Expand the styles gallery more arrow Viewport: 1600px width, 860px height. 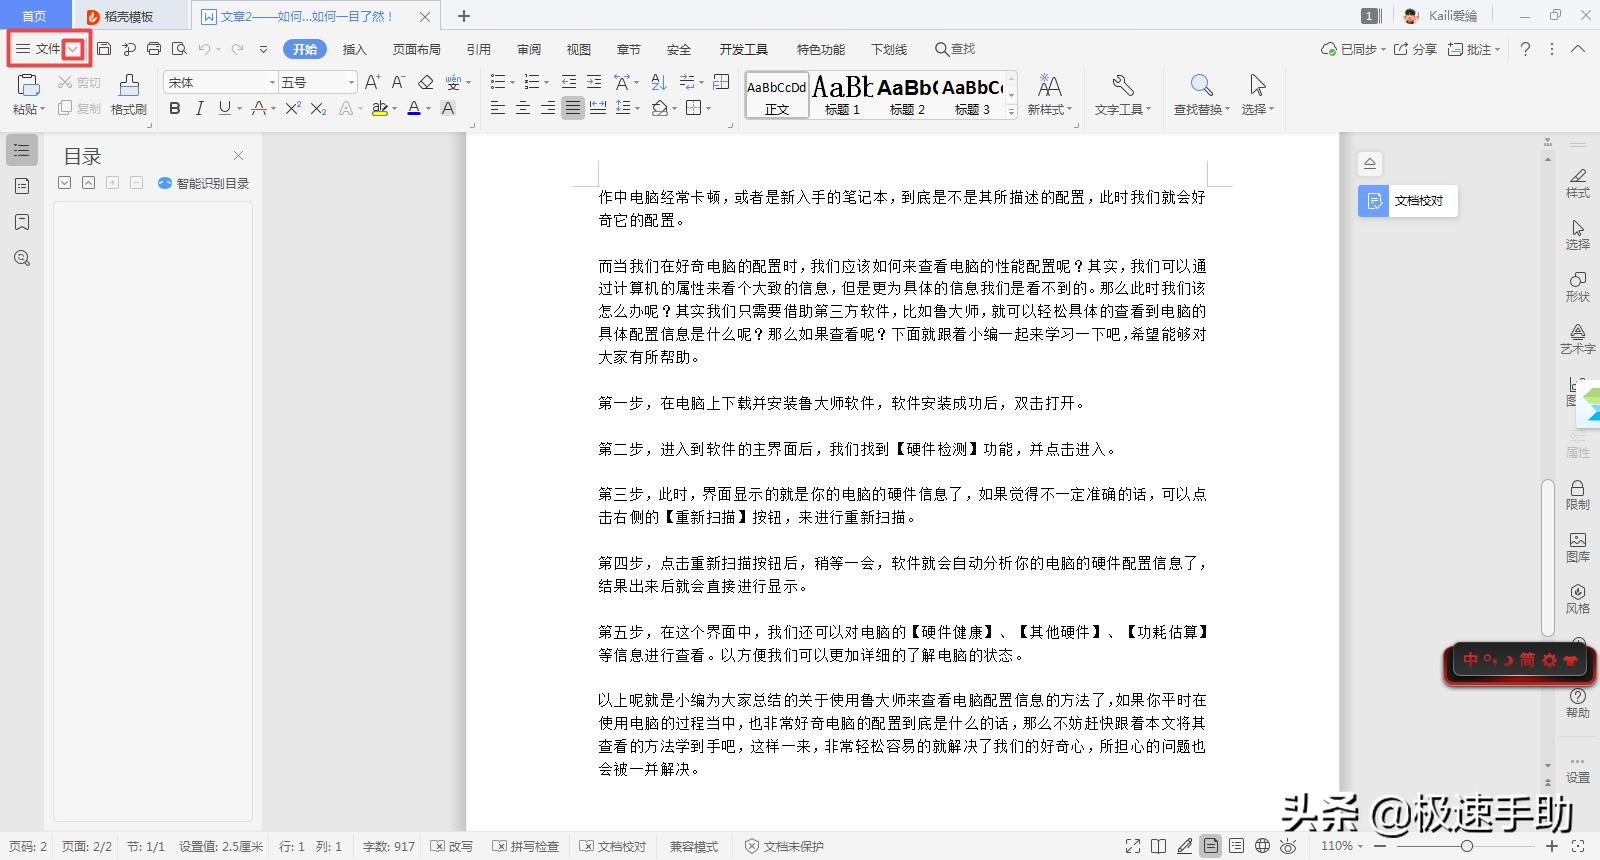coord(1011,111)
